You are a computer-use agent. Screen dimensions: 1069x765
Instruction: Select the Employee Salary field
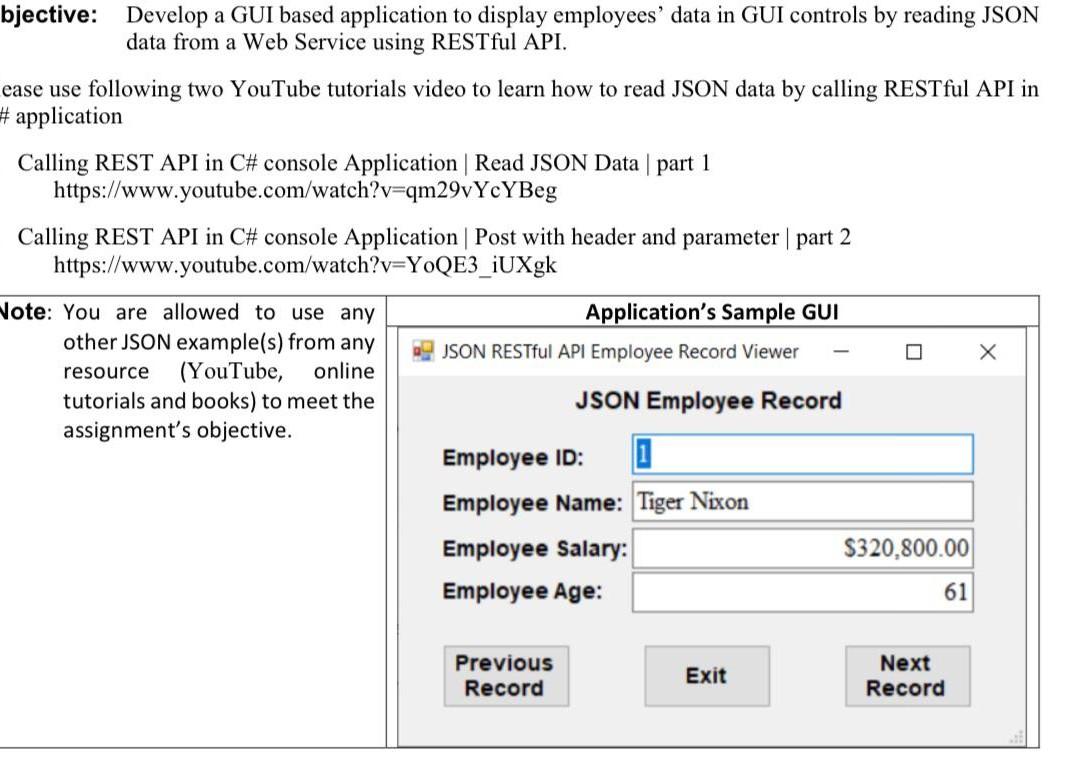pos(802,548)
